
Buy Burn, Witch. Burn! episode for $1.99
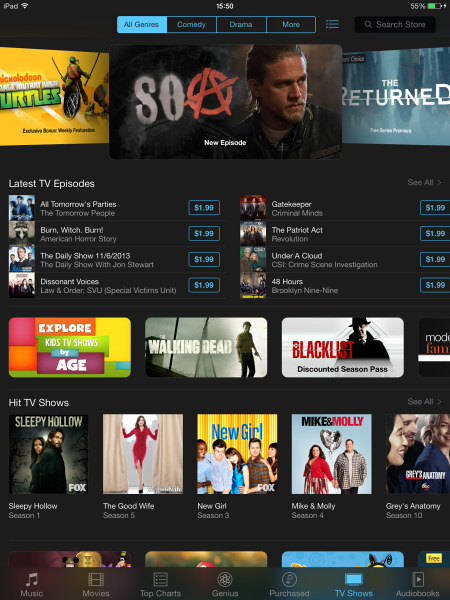click(x=204, y=233)
